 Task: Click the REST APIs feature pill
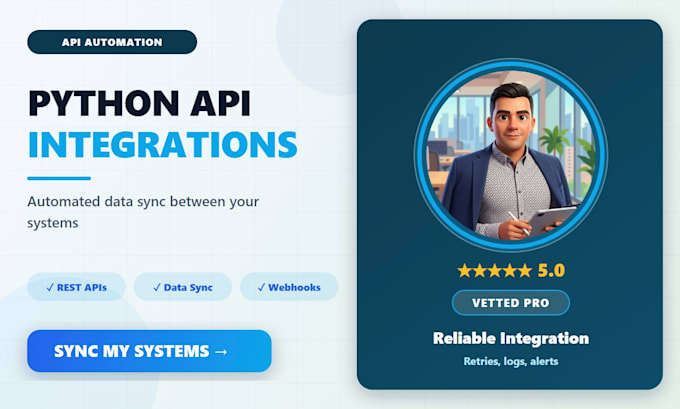[x=76, y=287]
